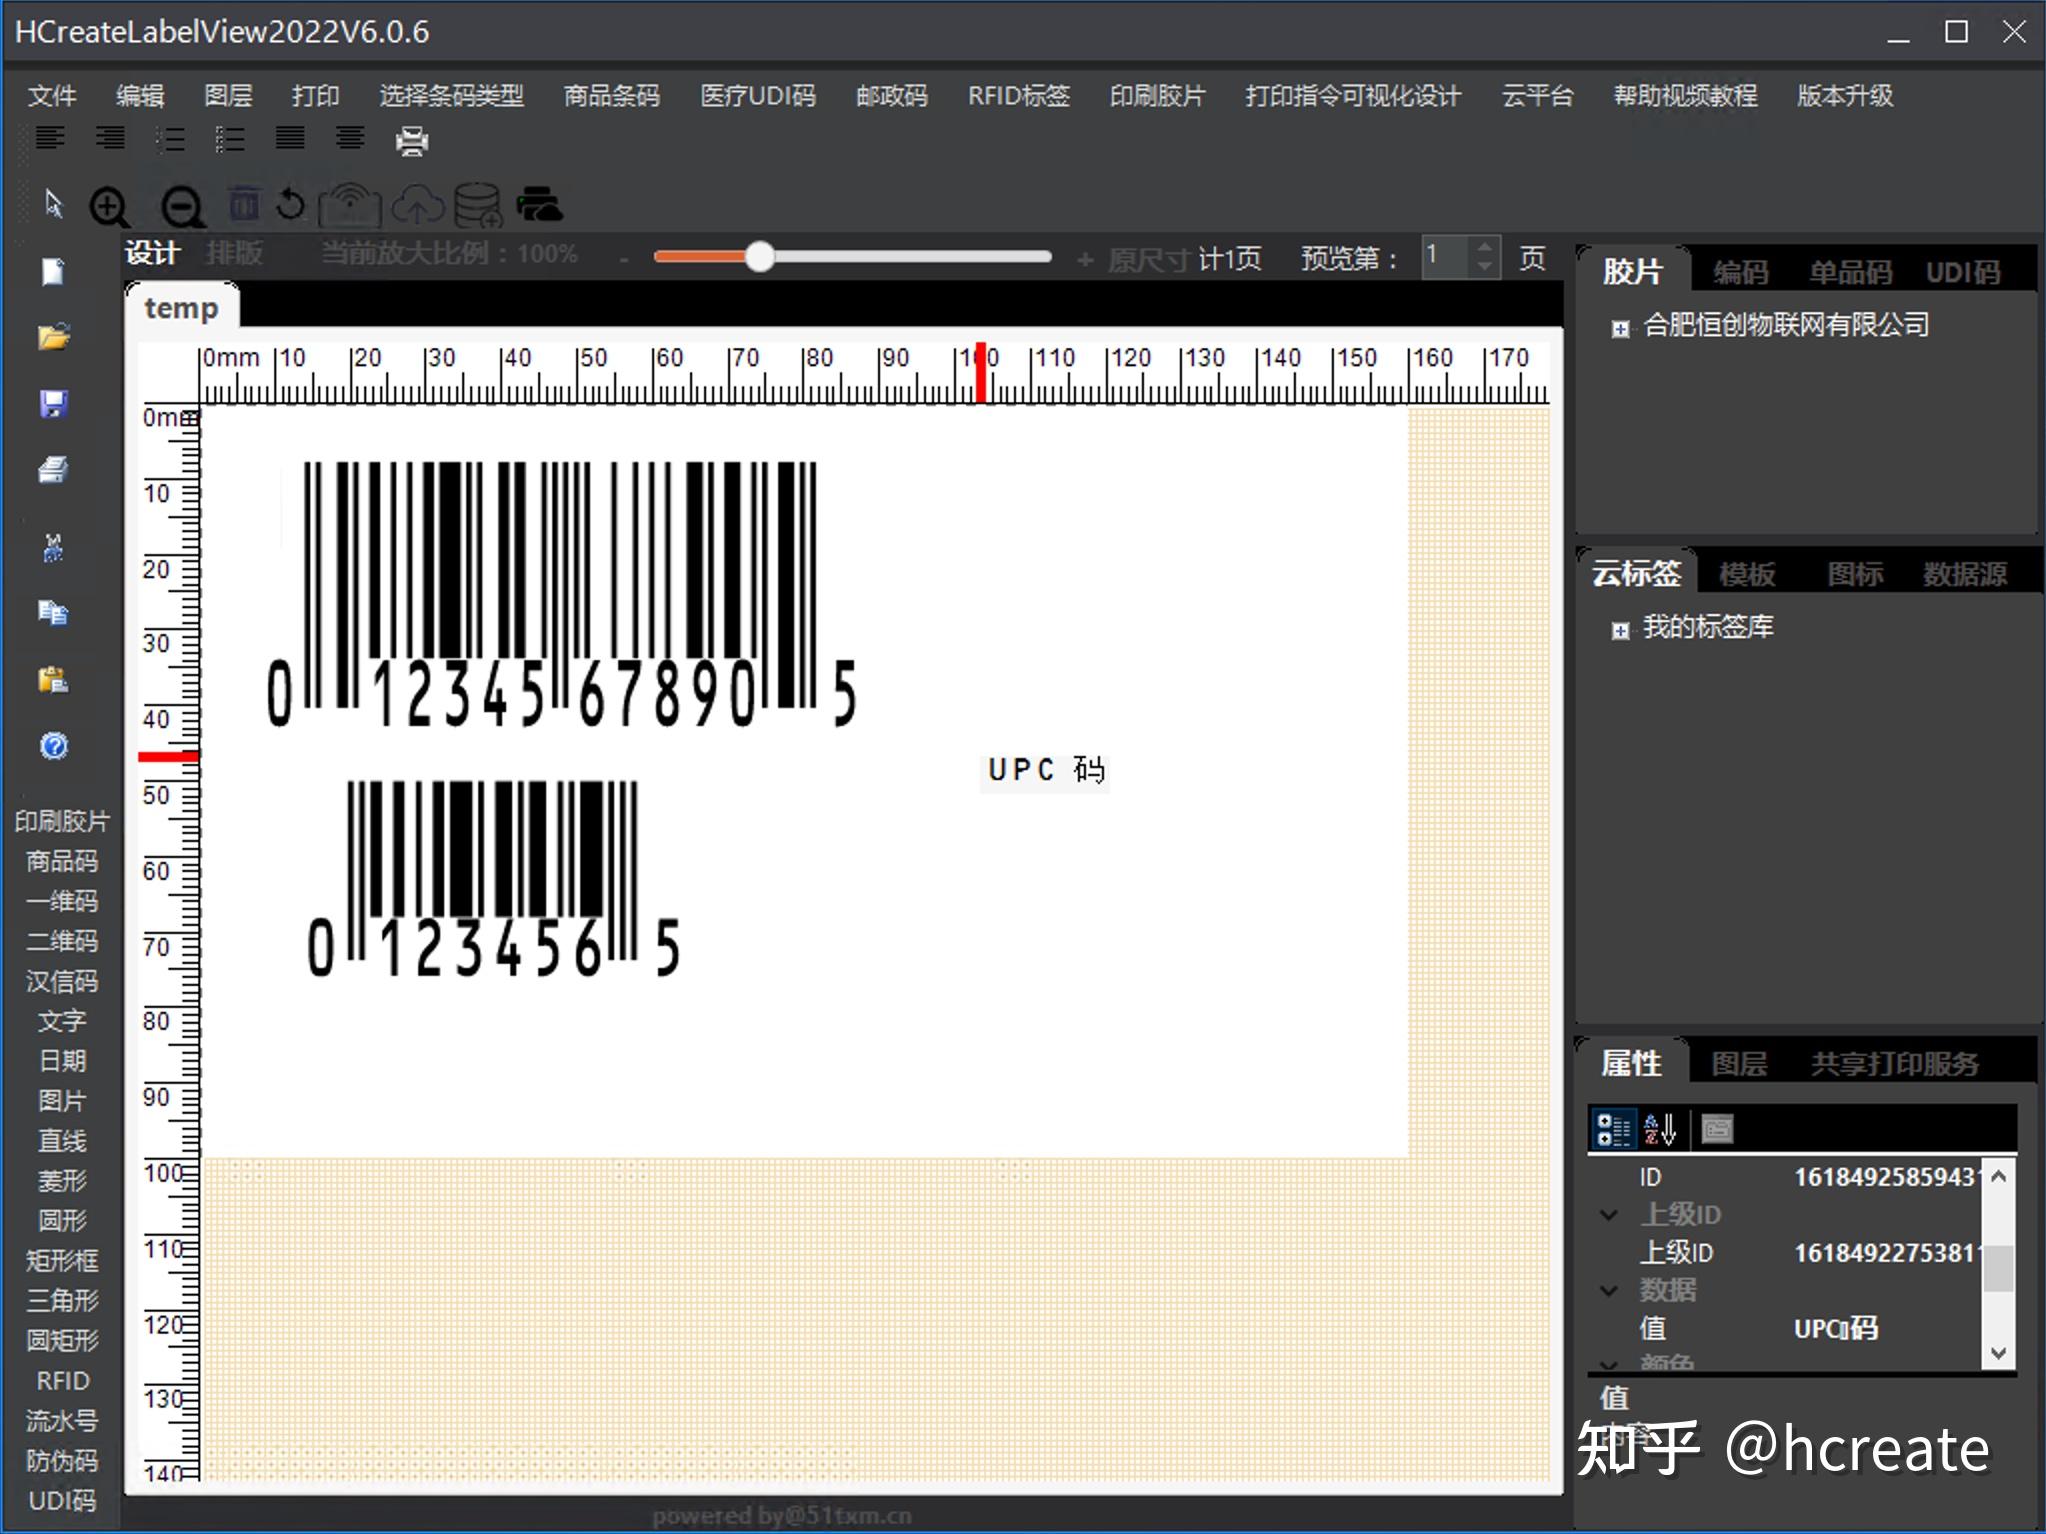Click the 二维码 tool button
The height and width of the screenshot is (1534, 2046).
coord(62,941)
